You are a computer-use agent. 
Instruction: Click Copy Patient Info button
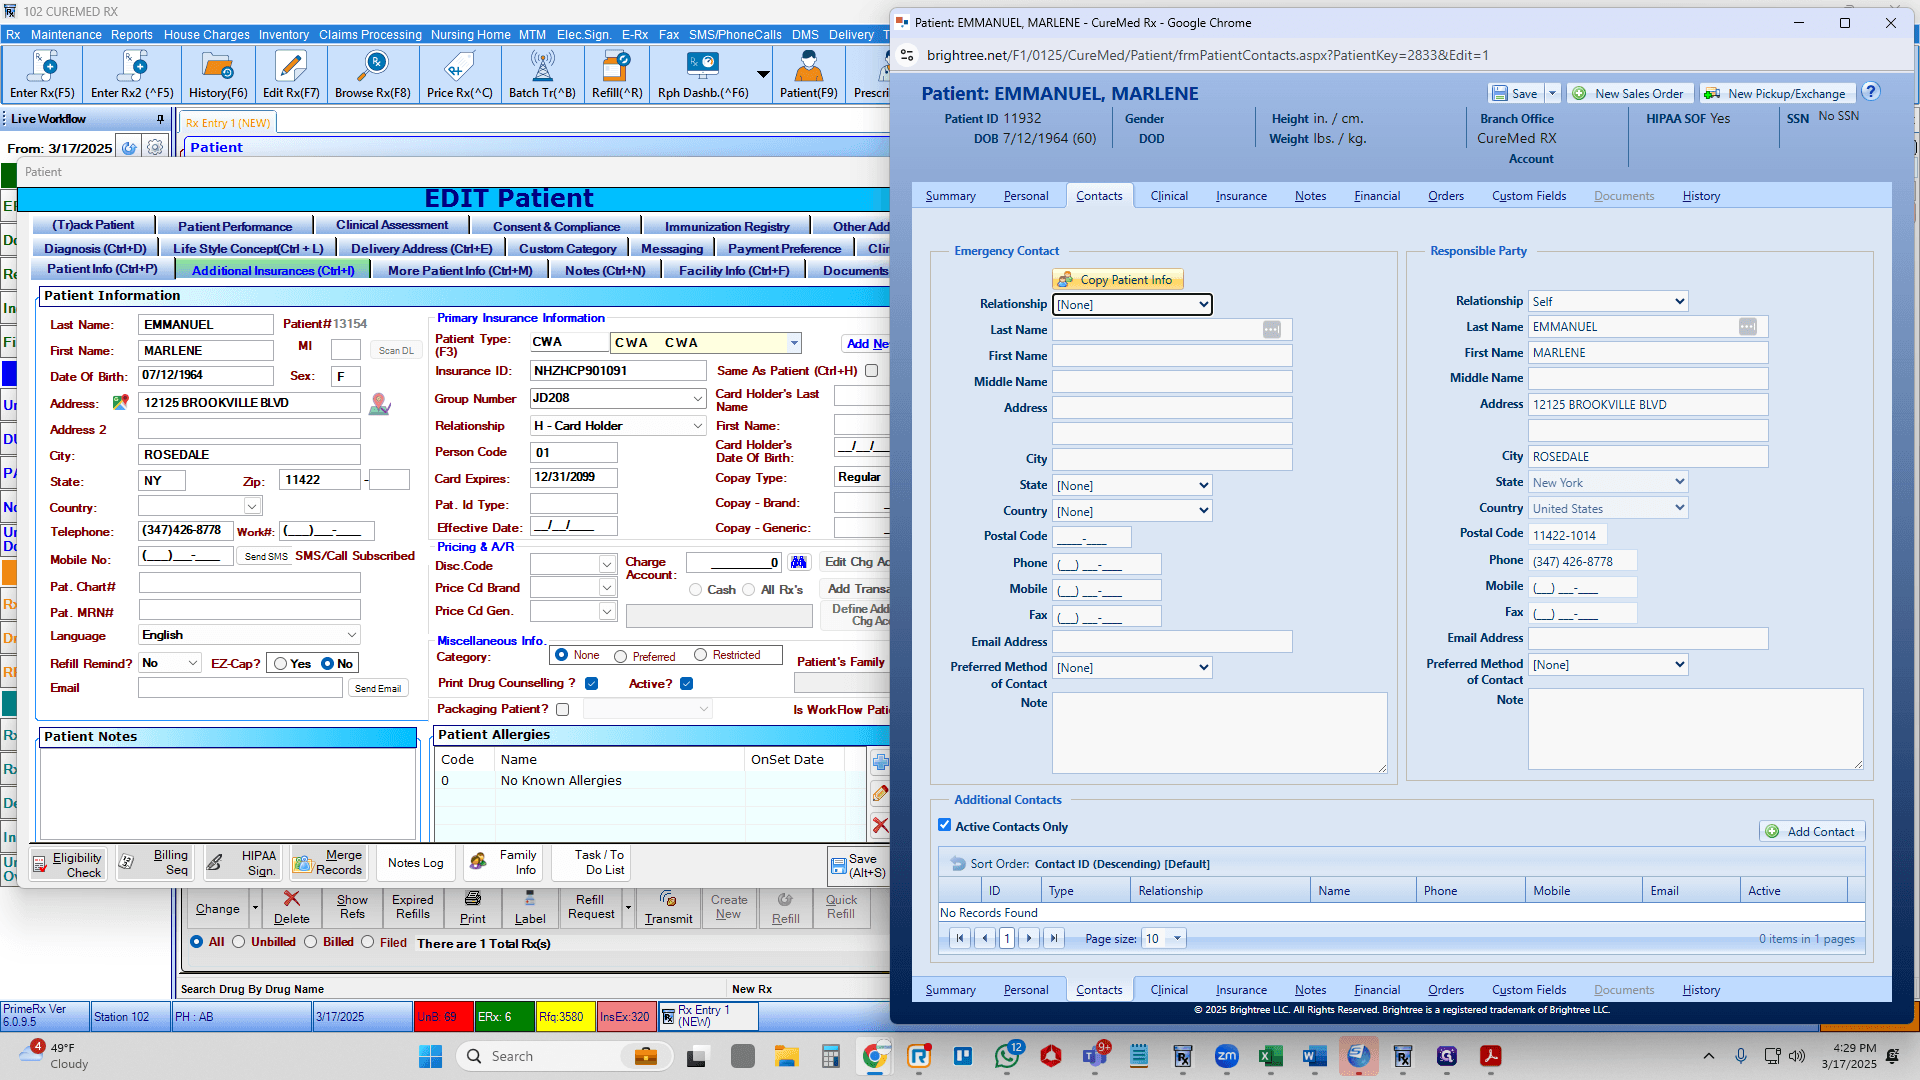pyautogui.click(x=1117, y=280)
